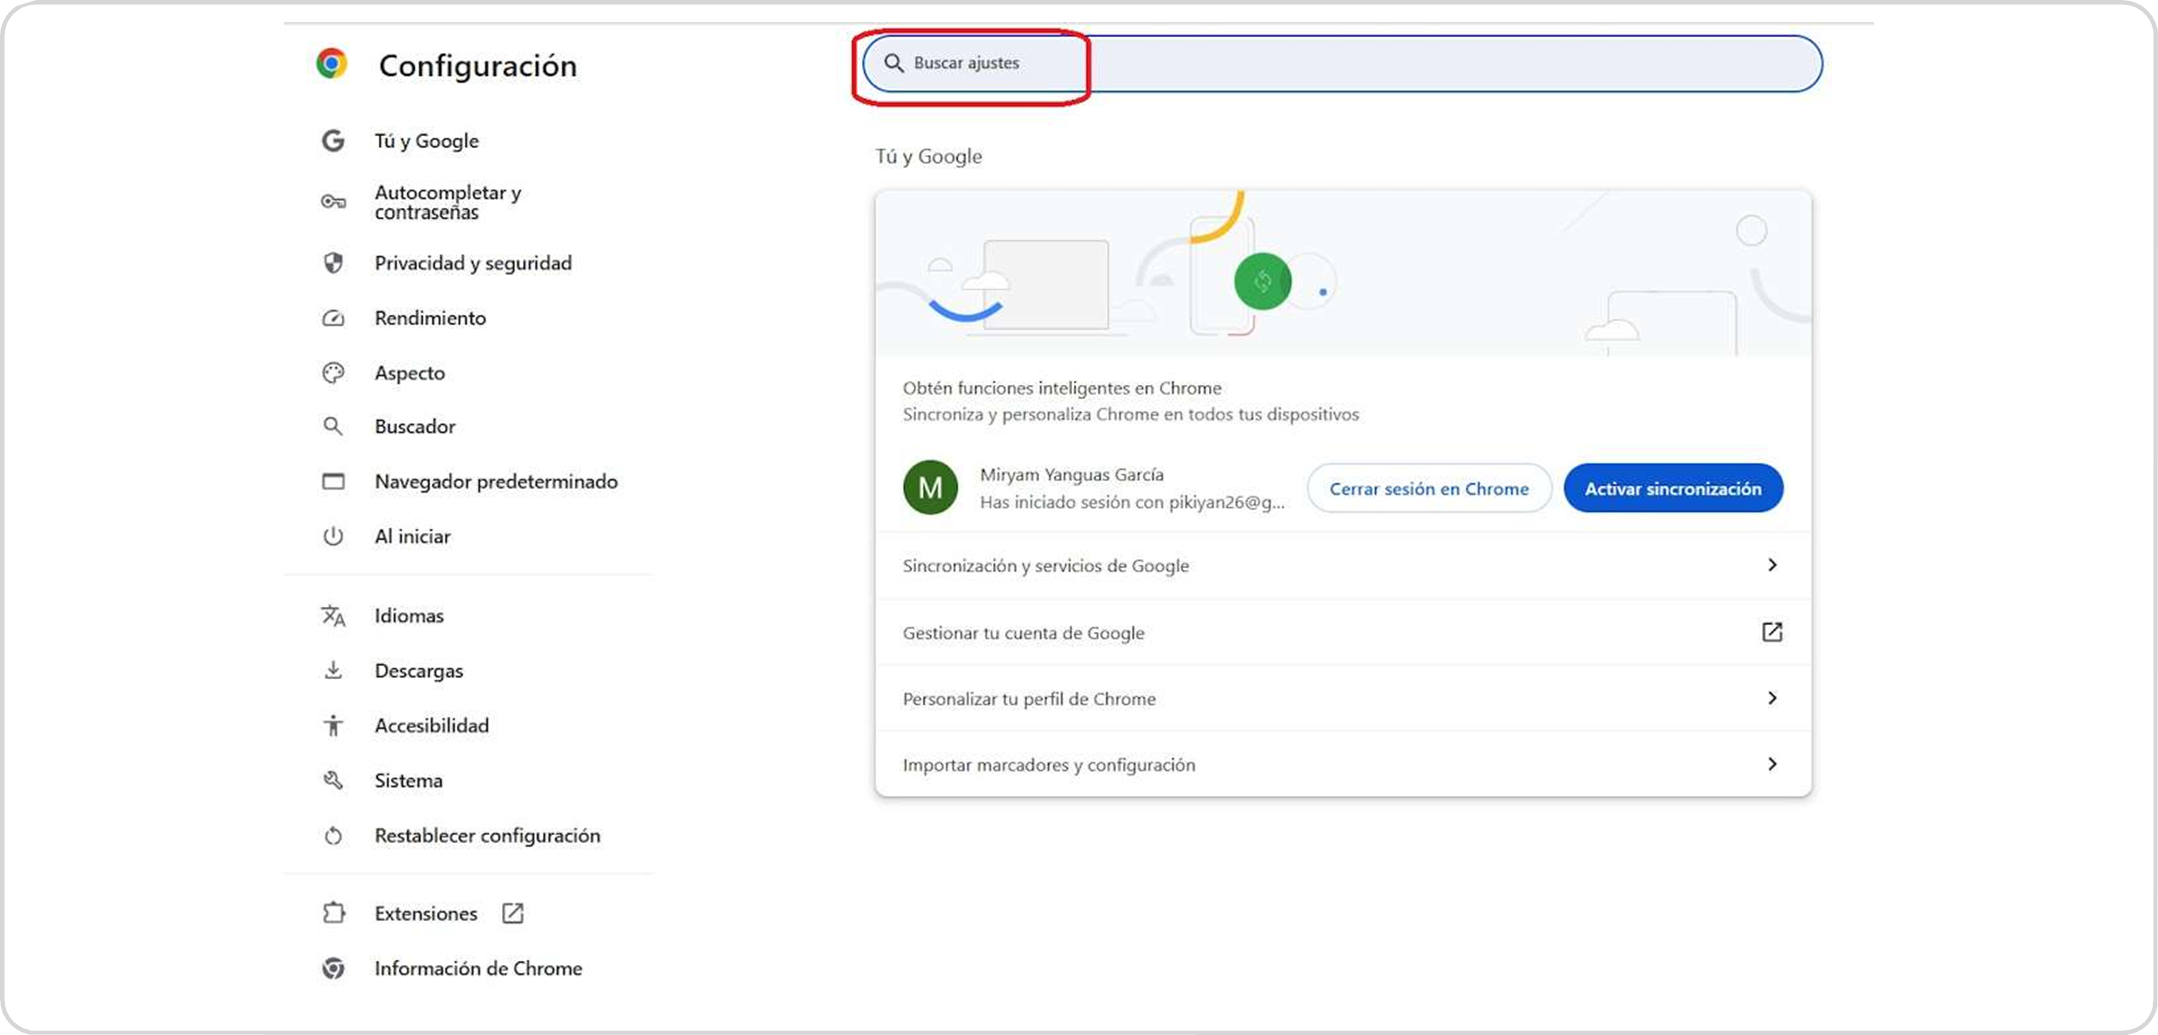The width and height of the screenshot is (2158, 1035).
Task: Expand Importar marcadores y configuración chevron
Action: click(x=1772, y=764)
